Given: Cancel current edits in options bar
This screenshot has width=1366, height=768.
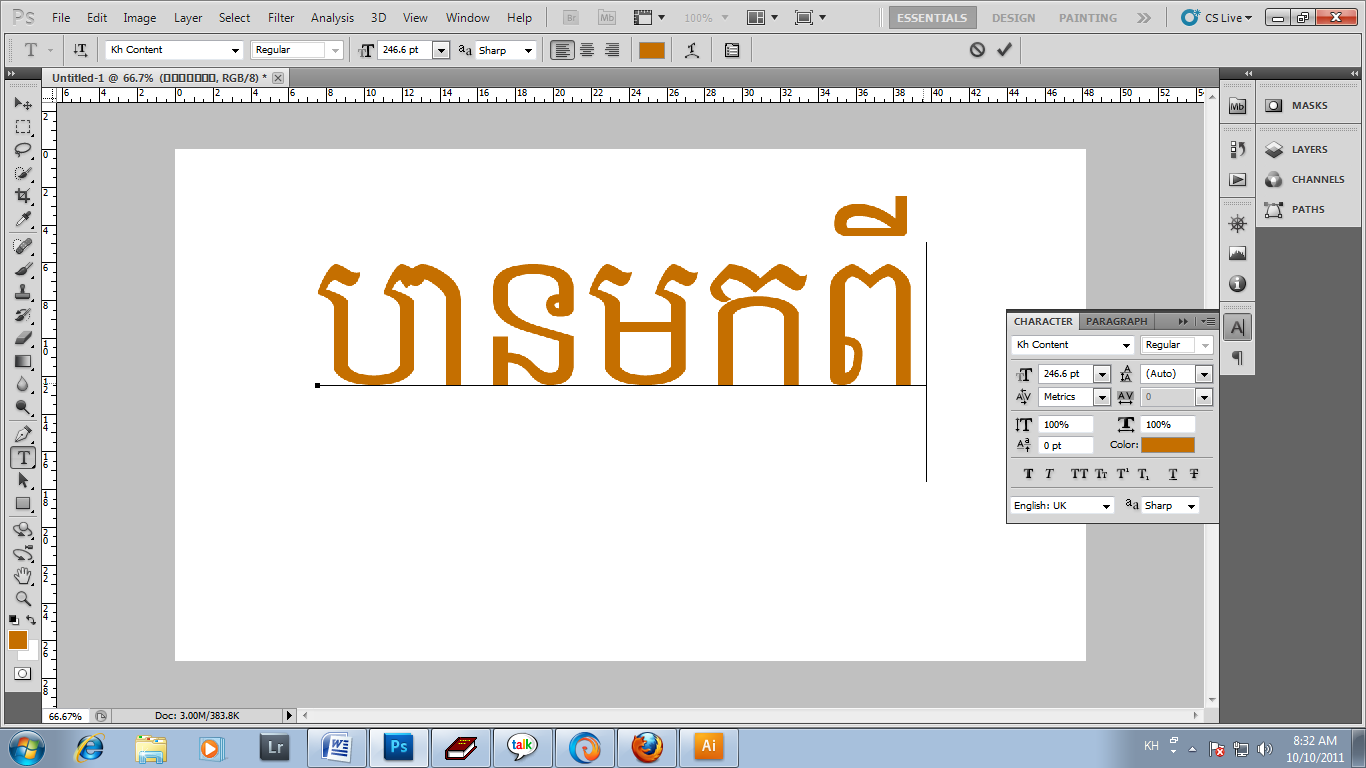Looking at the screenshot, I should [x=977, y=50].
